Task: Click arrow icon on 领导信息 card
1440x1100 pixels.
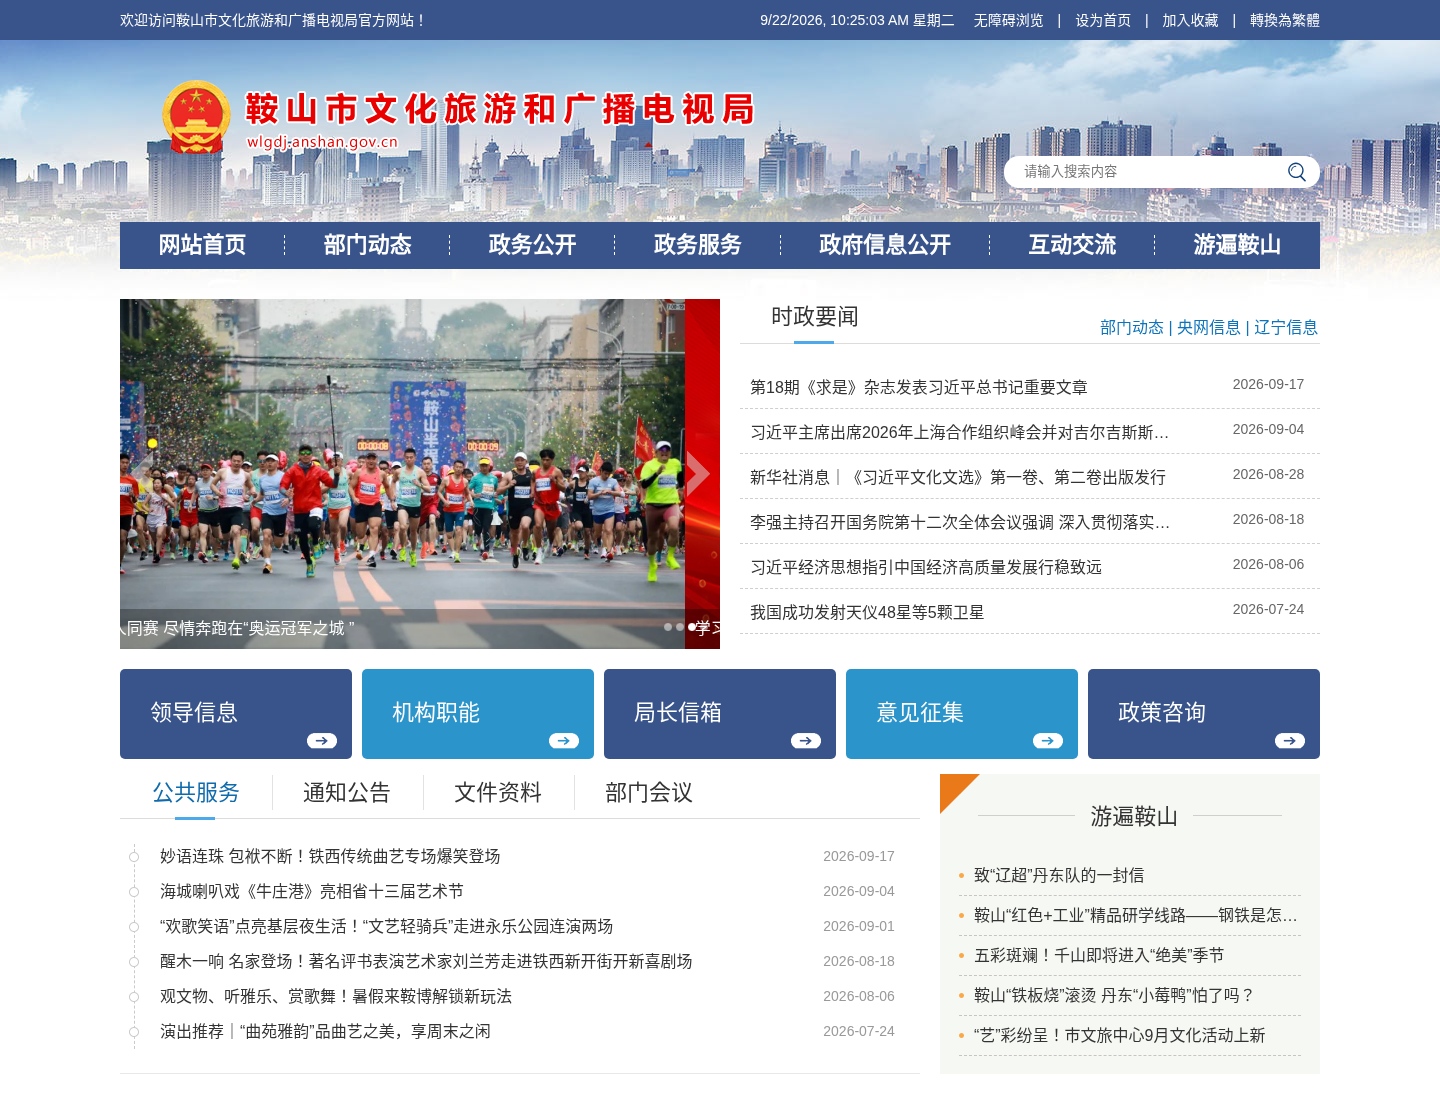Action: click(x=322, y=741)
